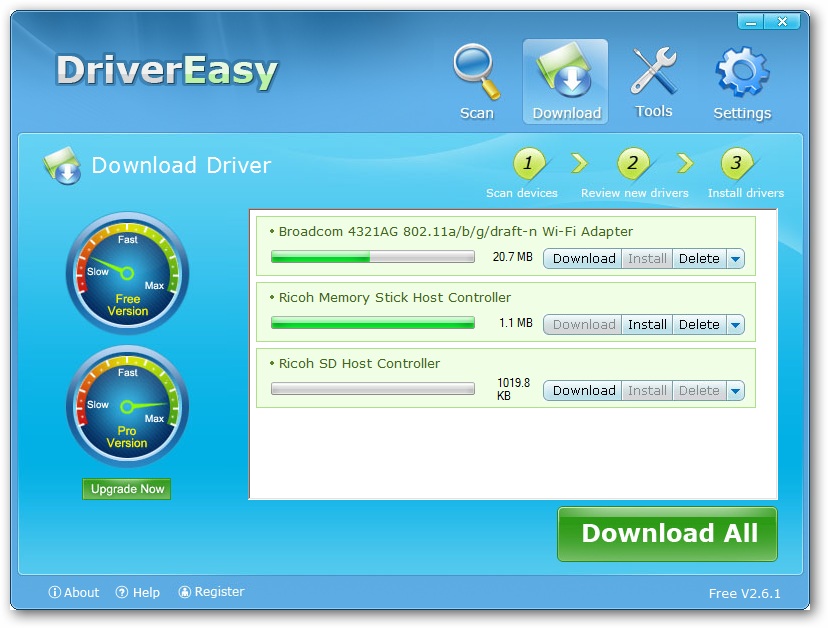The width and height of the screenshot is (828, 628).
Task: Switch to the Settings tab label
Action: pos(742,113)
